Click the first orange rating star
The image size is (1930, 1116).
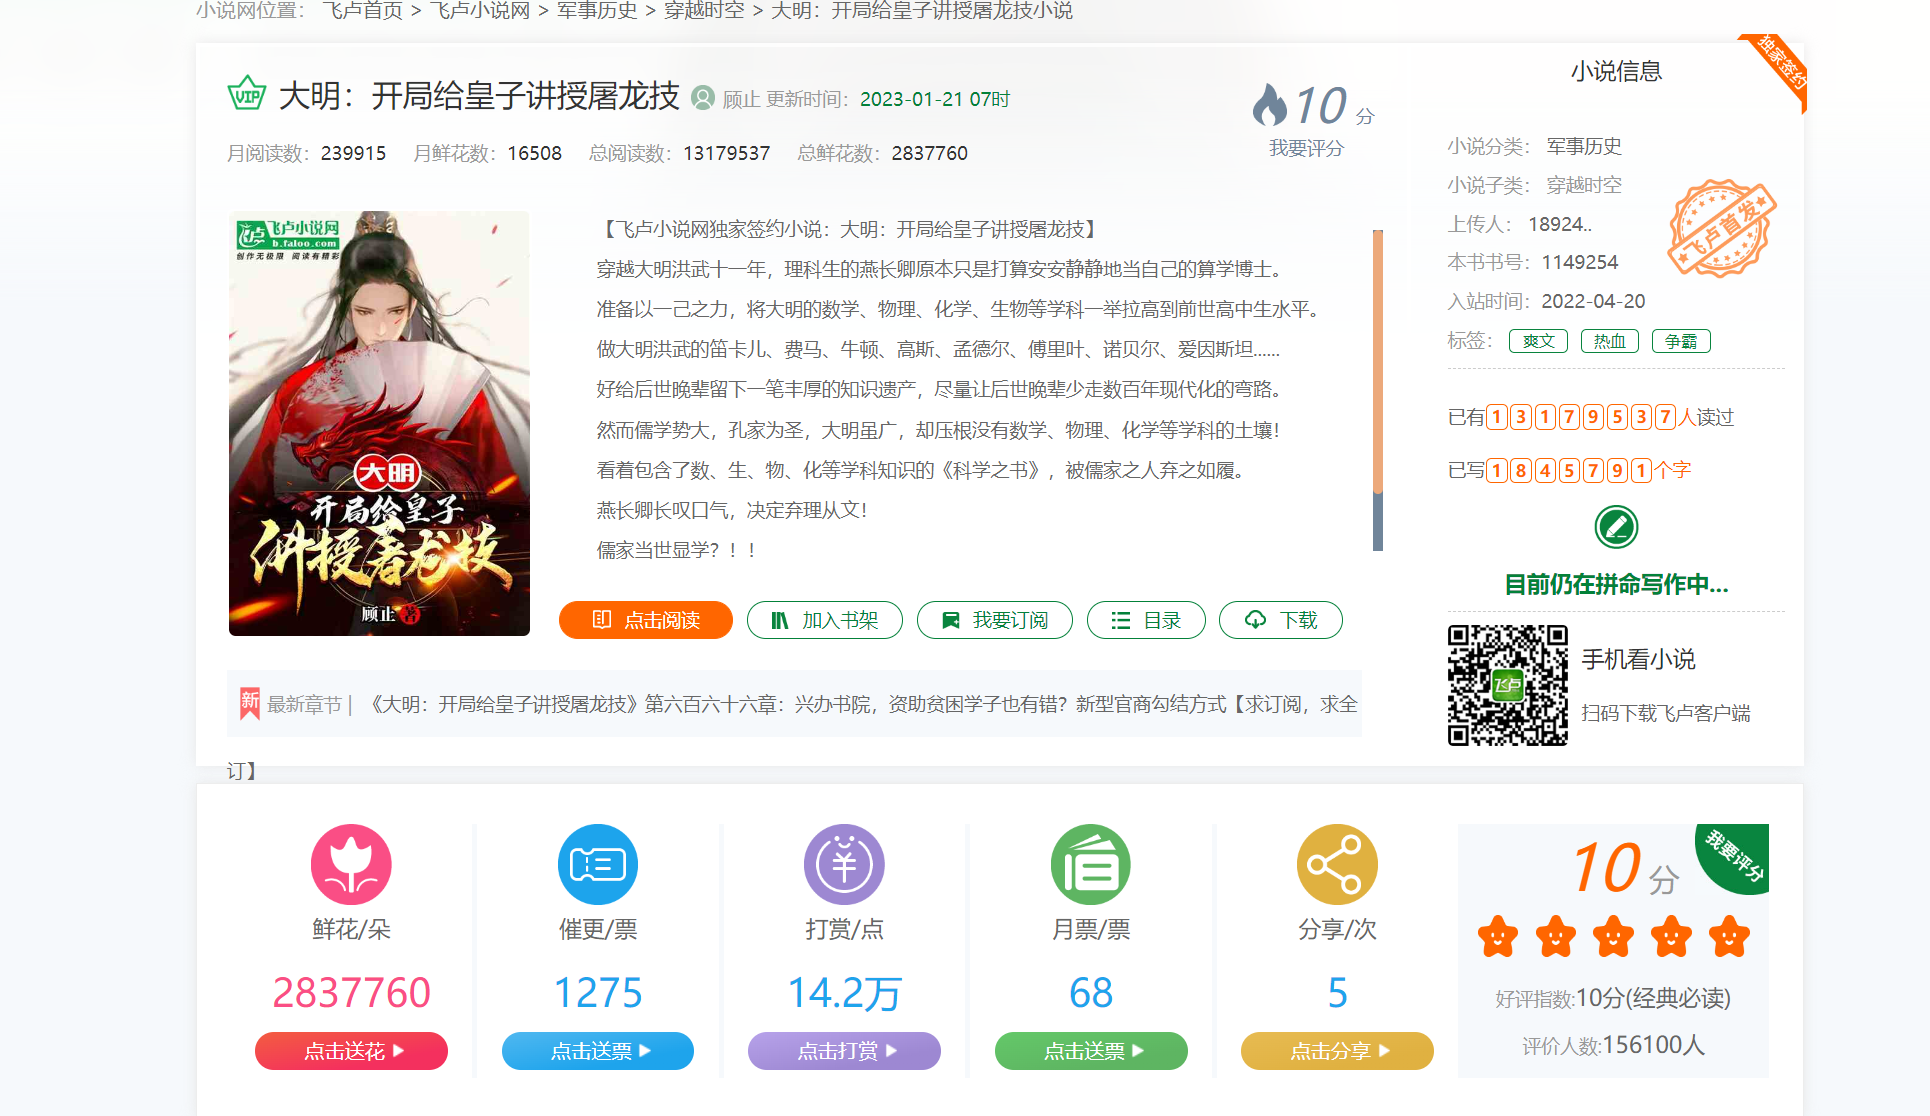(1498, 937)
